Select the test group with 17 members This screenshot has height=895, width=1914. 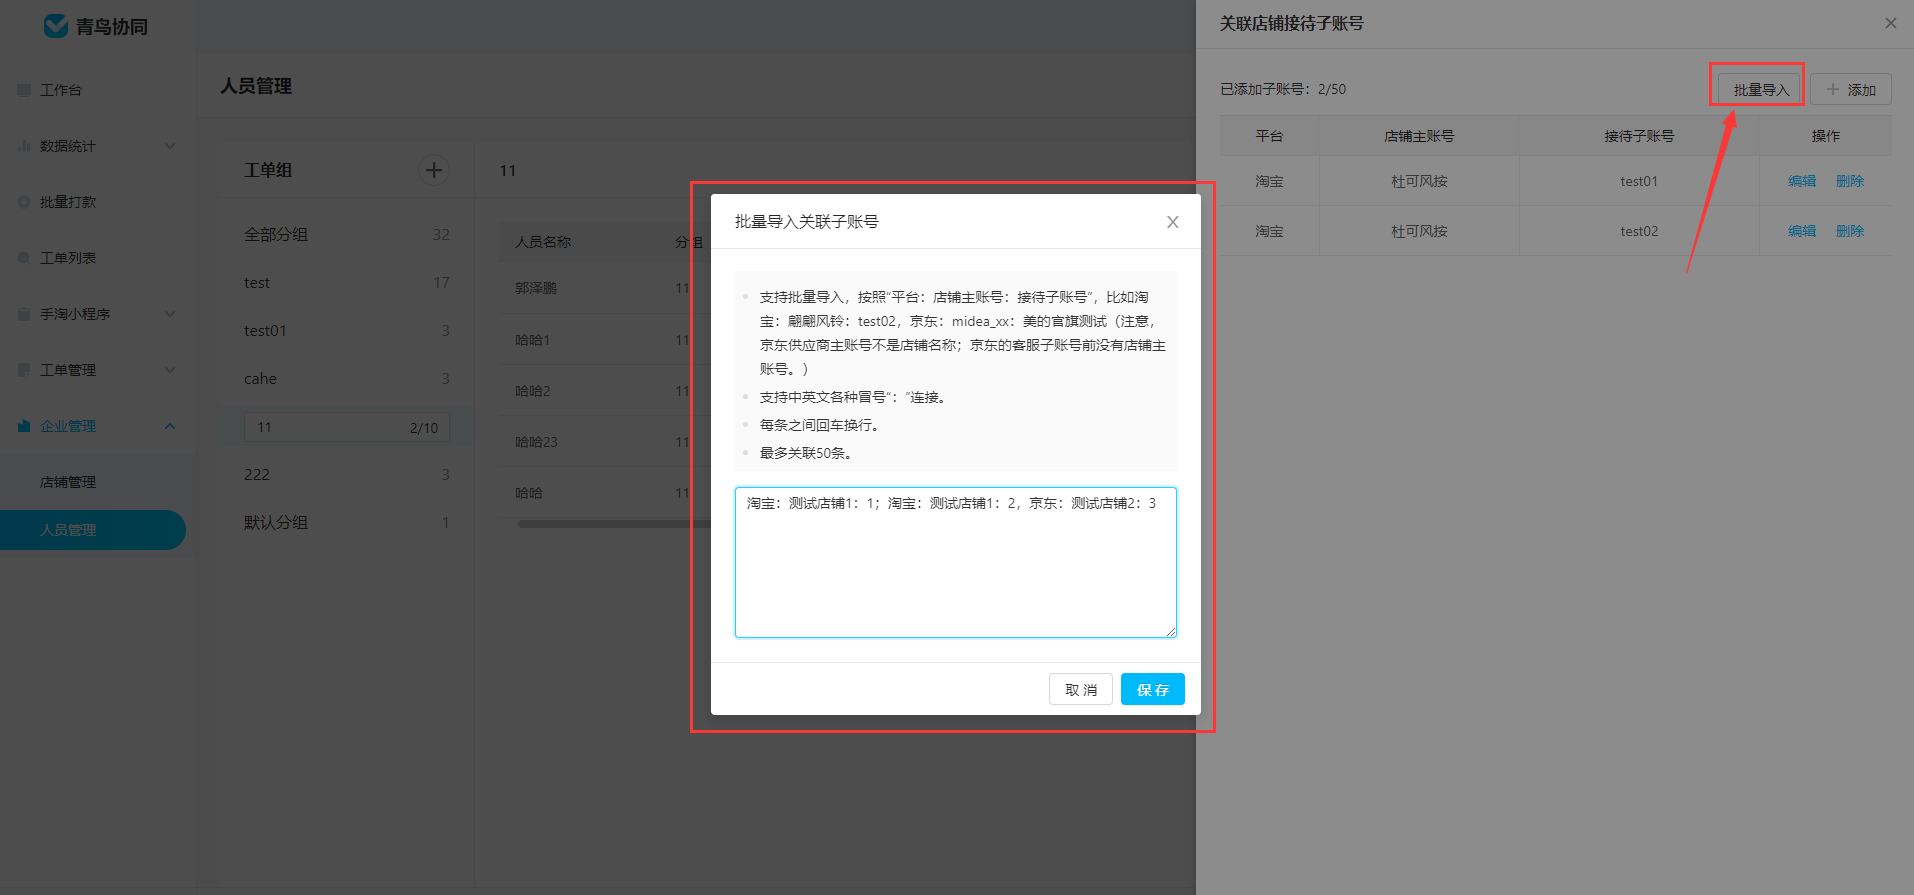click(347, 283)
